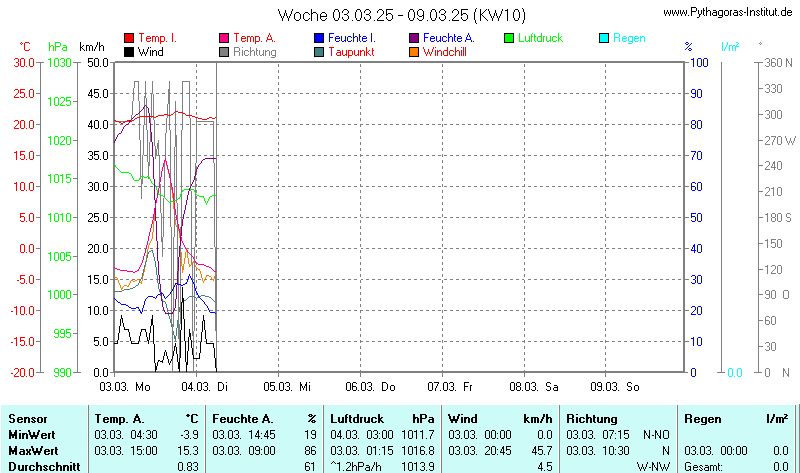Select the 03.03. Mo date label
800x473 pixels.
click(x=125, y=386)
